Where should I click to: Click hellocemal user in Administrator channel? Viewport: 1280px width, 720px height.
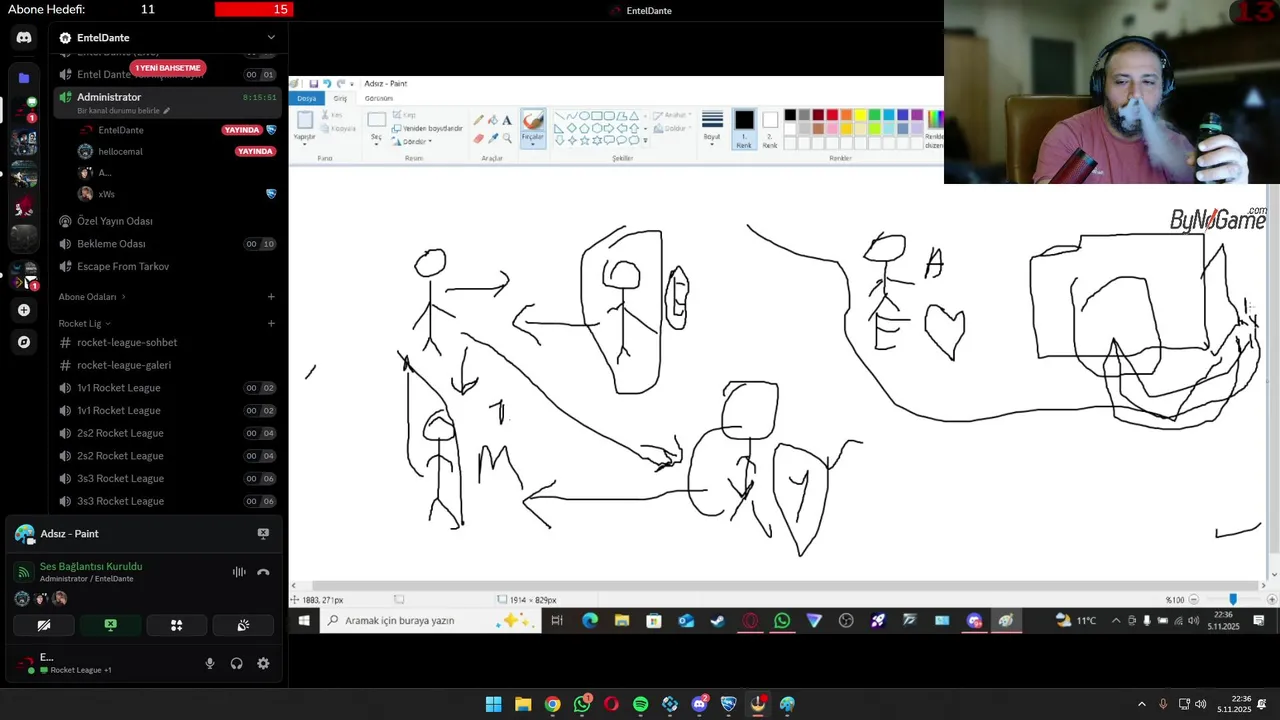point(120,152)
